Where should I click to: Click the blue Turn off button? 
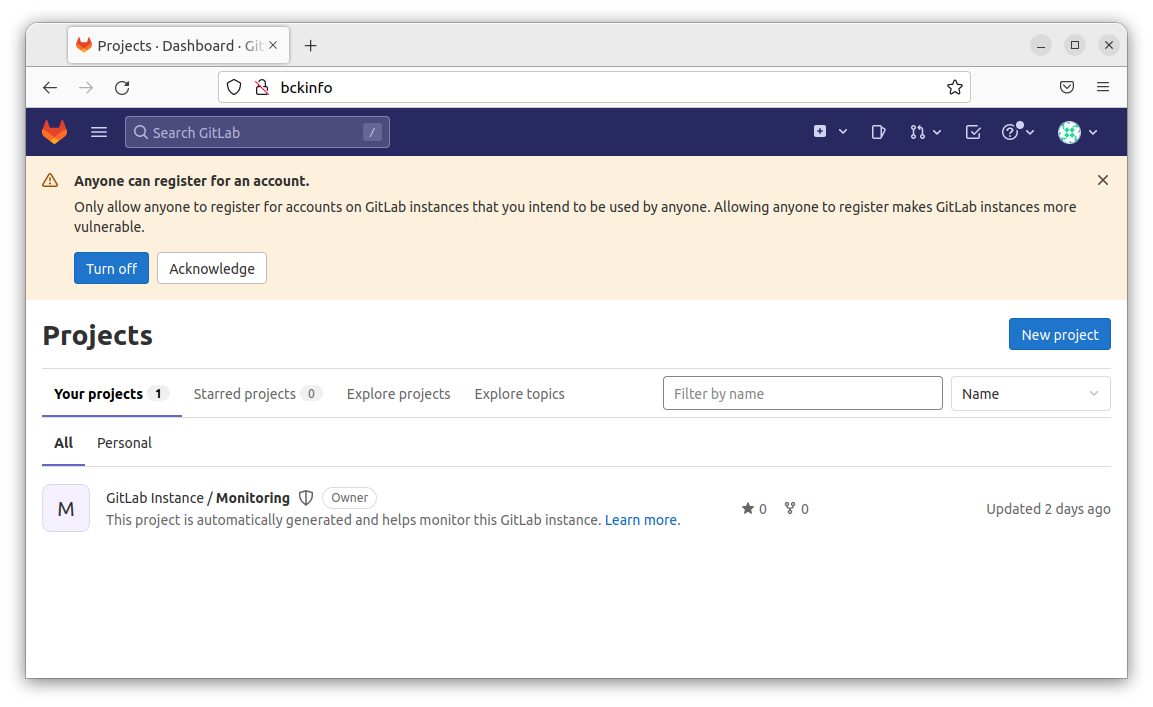click(111, 268)
